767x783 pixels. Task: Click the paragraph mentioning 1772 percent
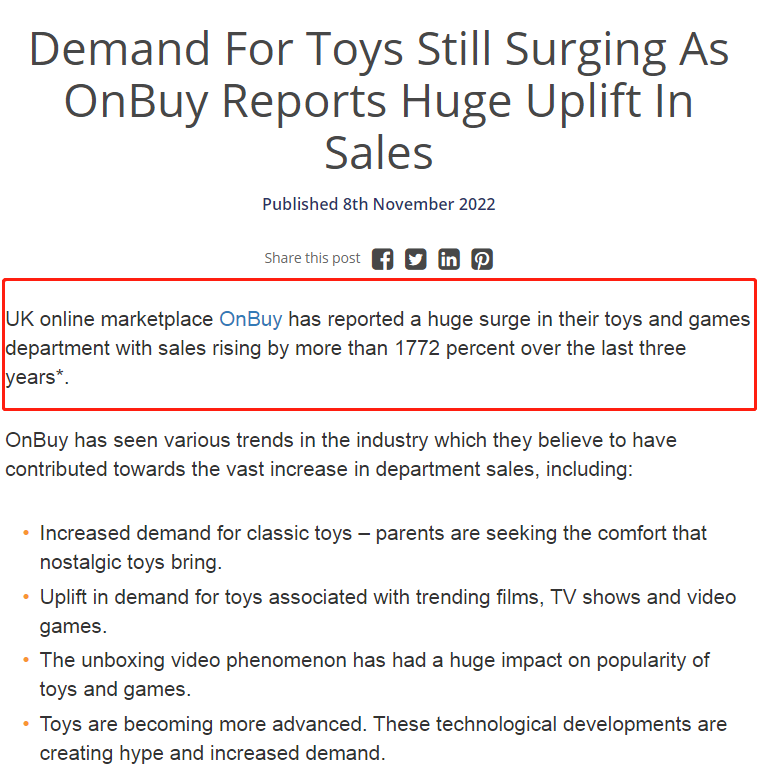(x=378, y=348)
